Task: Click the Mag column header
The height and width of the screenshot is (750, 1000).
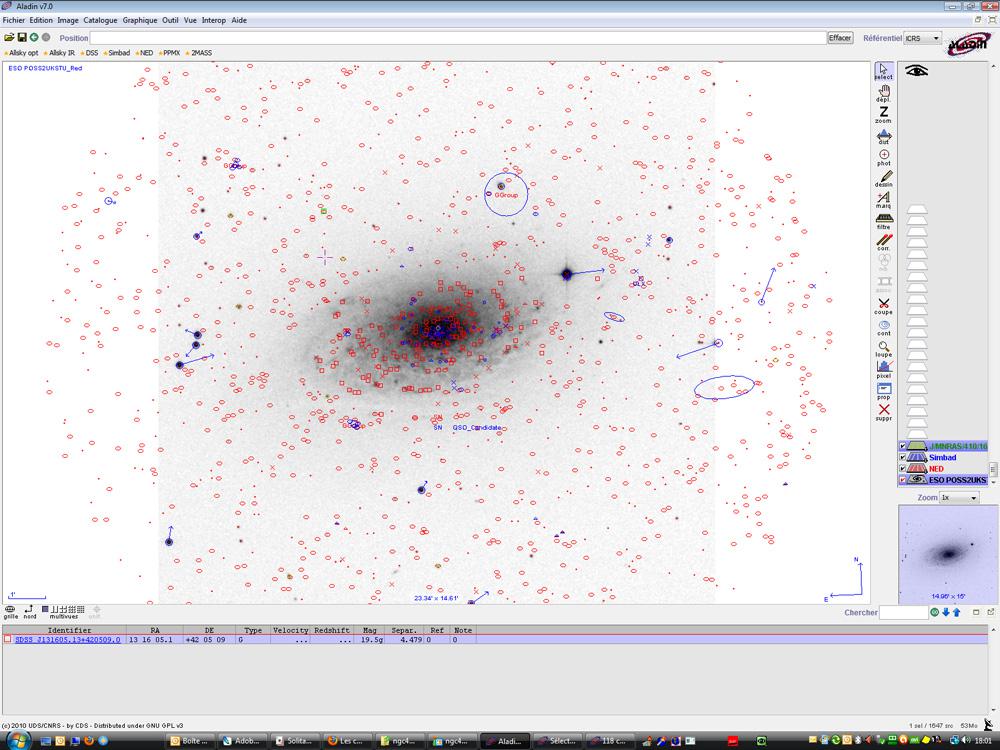Action: (369, 630)
